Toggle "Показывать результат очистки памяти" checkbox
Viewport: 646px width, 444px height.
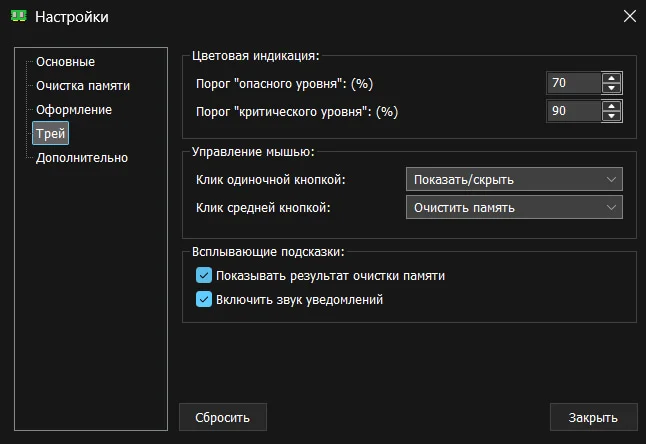[x=204, y=276]
